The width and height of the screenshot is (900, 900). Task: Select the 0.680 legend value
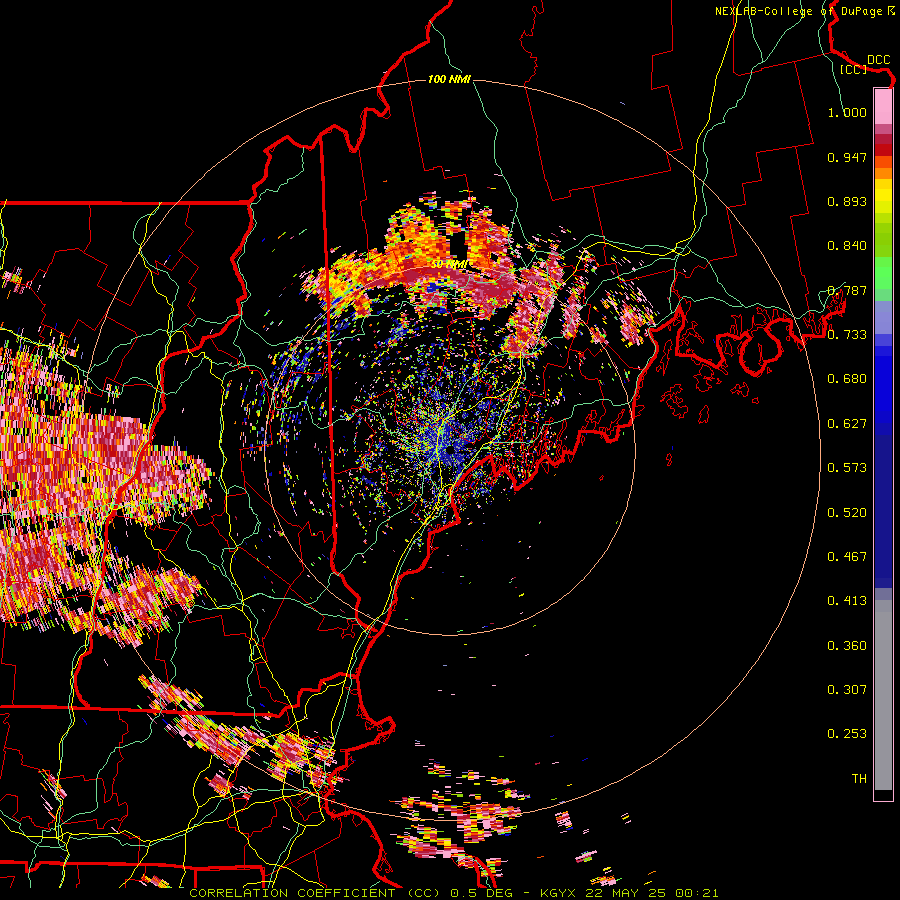847,379
